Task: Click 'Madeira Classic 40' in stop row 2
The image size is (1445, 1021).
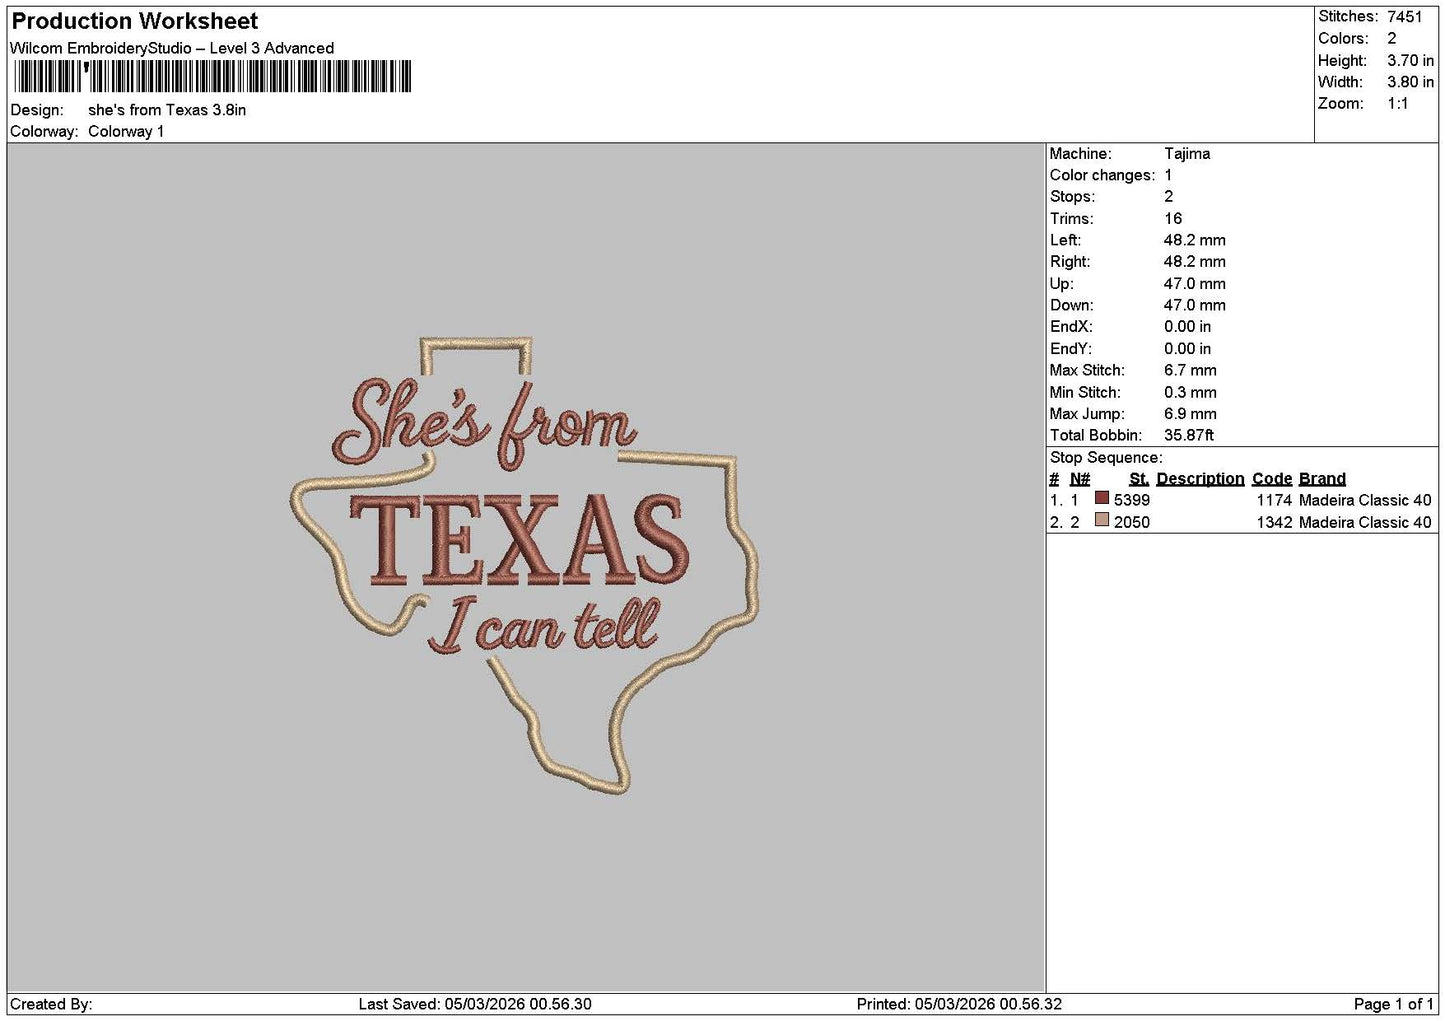Action: tap(1365, 522)
